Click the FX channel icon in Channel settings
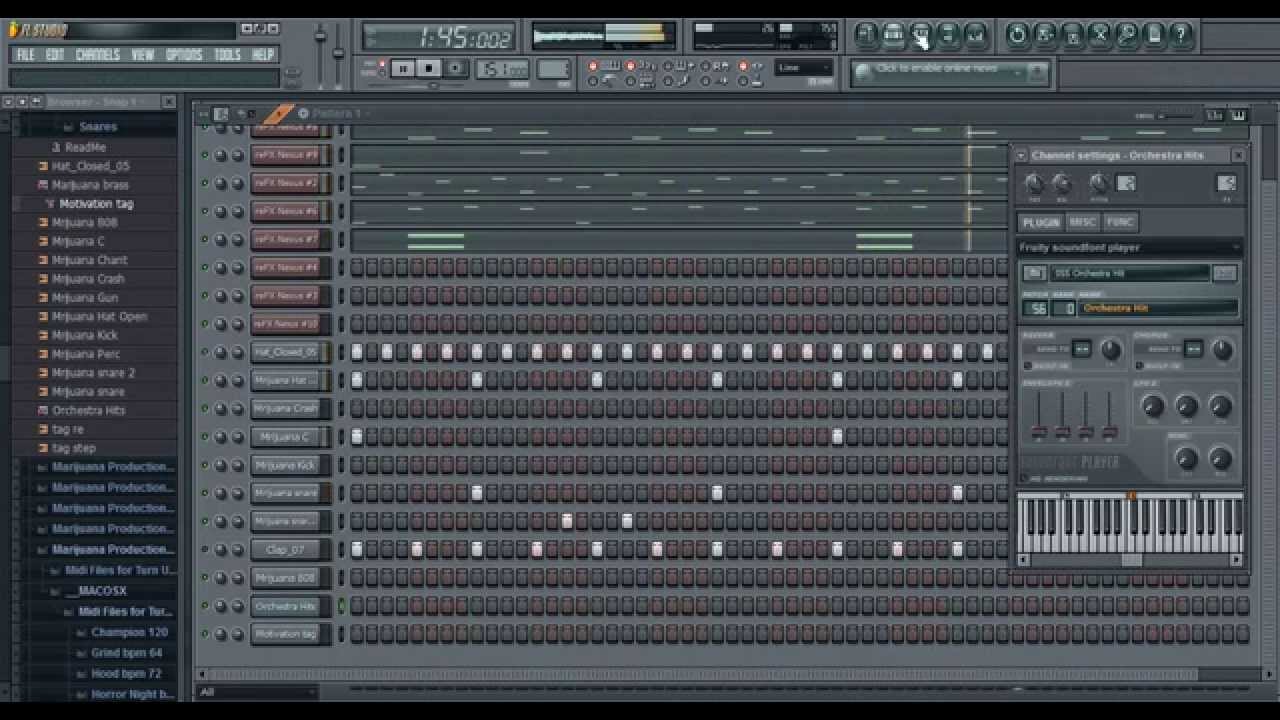Screen dimensions: 1280x720 coord(1226,183)
